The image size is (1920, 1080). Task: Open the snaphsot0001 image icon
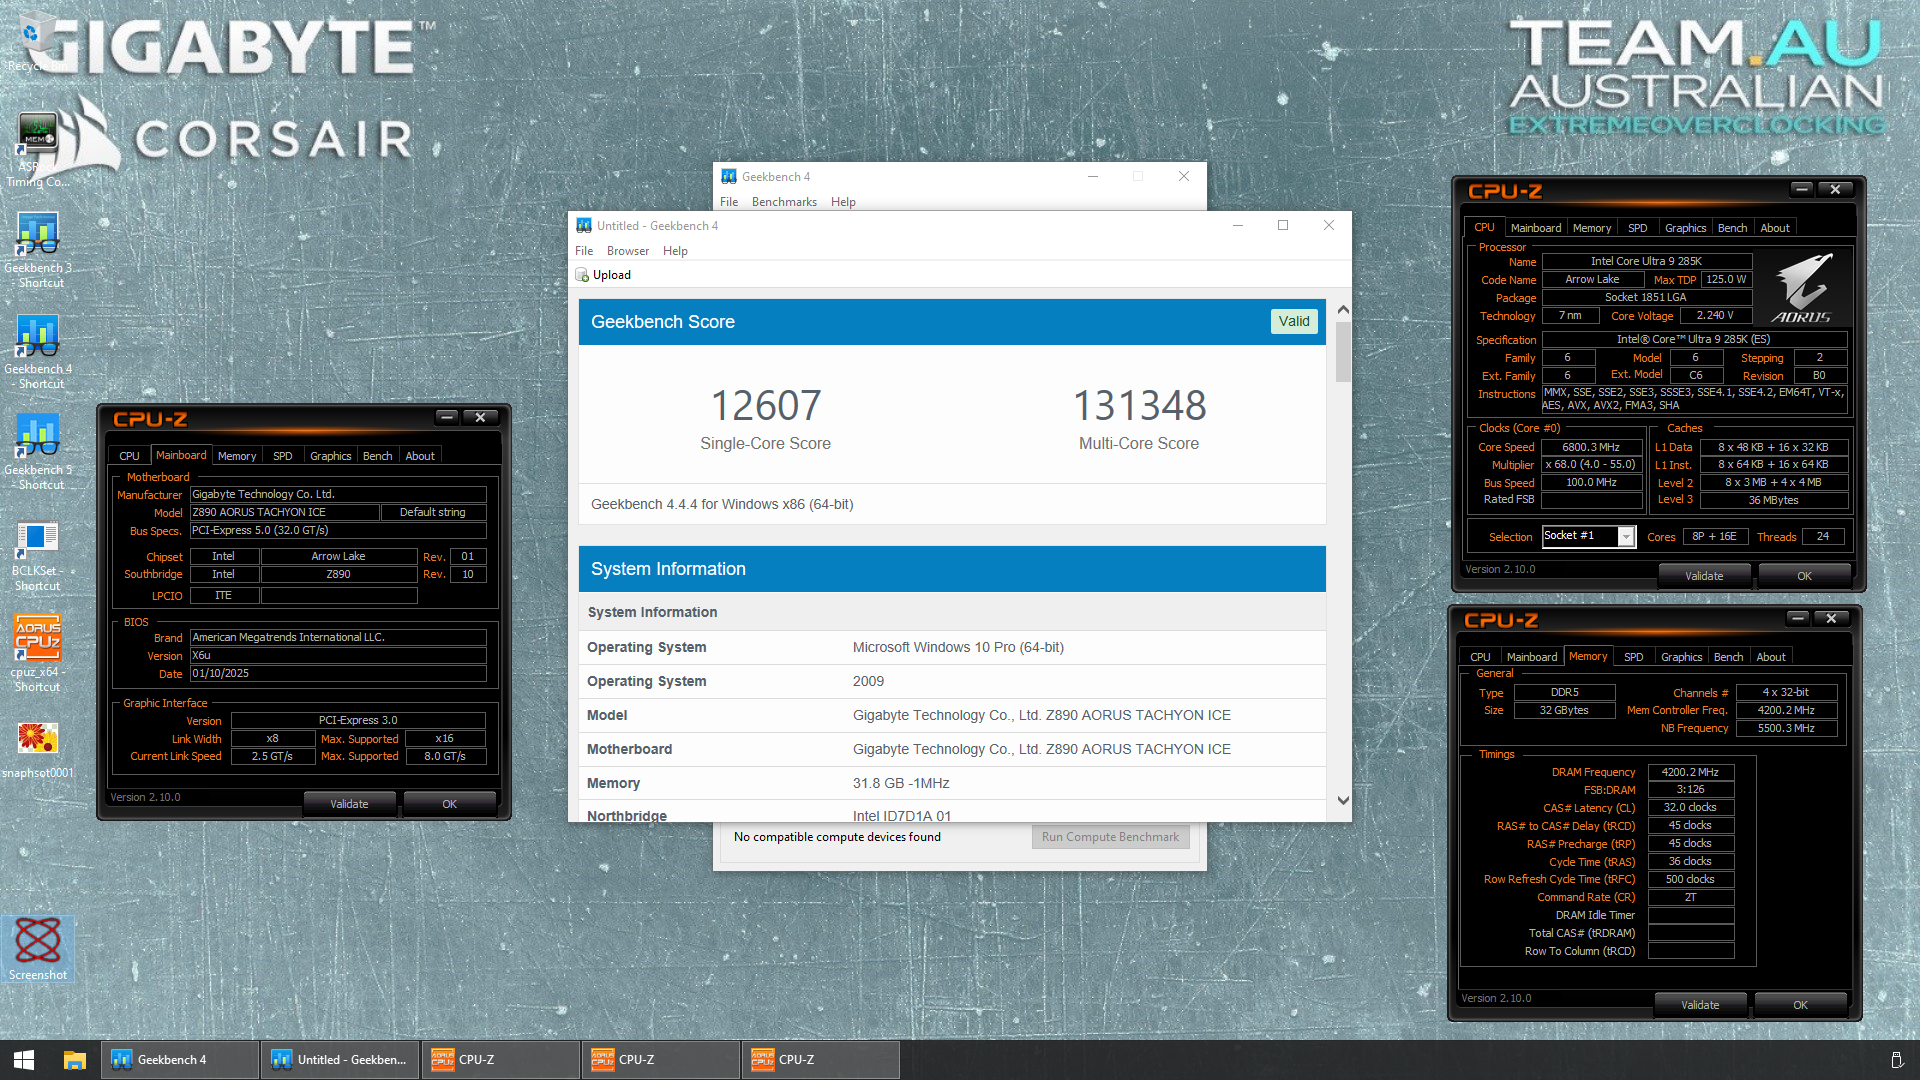click(x=37, y=750)
